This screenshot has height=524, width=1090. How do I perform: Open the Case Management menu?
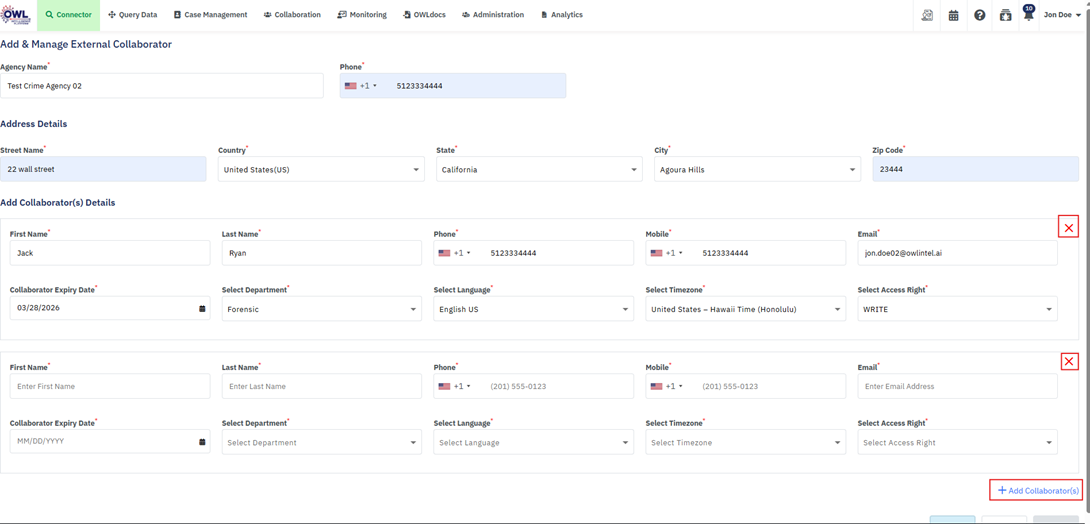[x=210, y=15]
